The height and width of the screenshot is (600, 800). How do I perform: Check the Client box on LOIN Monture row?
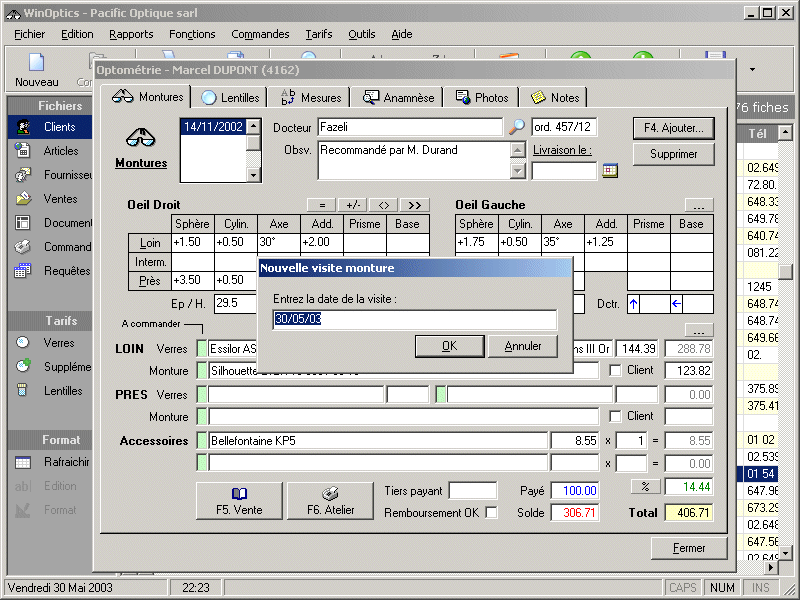pos(617,371)
